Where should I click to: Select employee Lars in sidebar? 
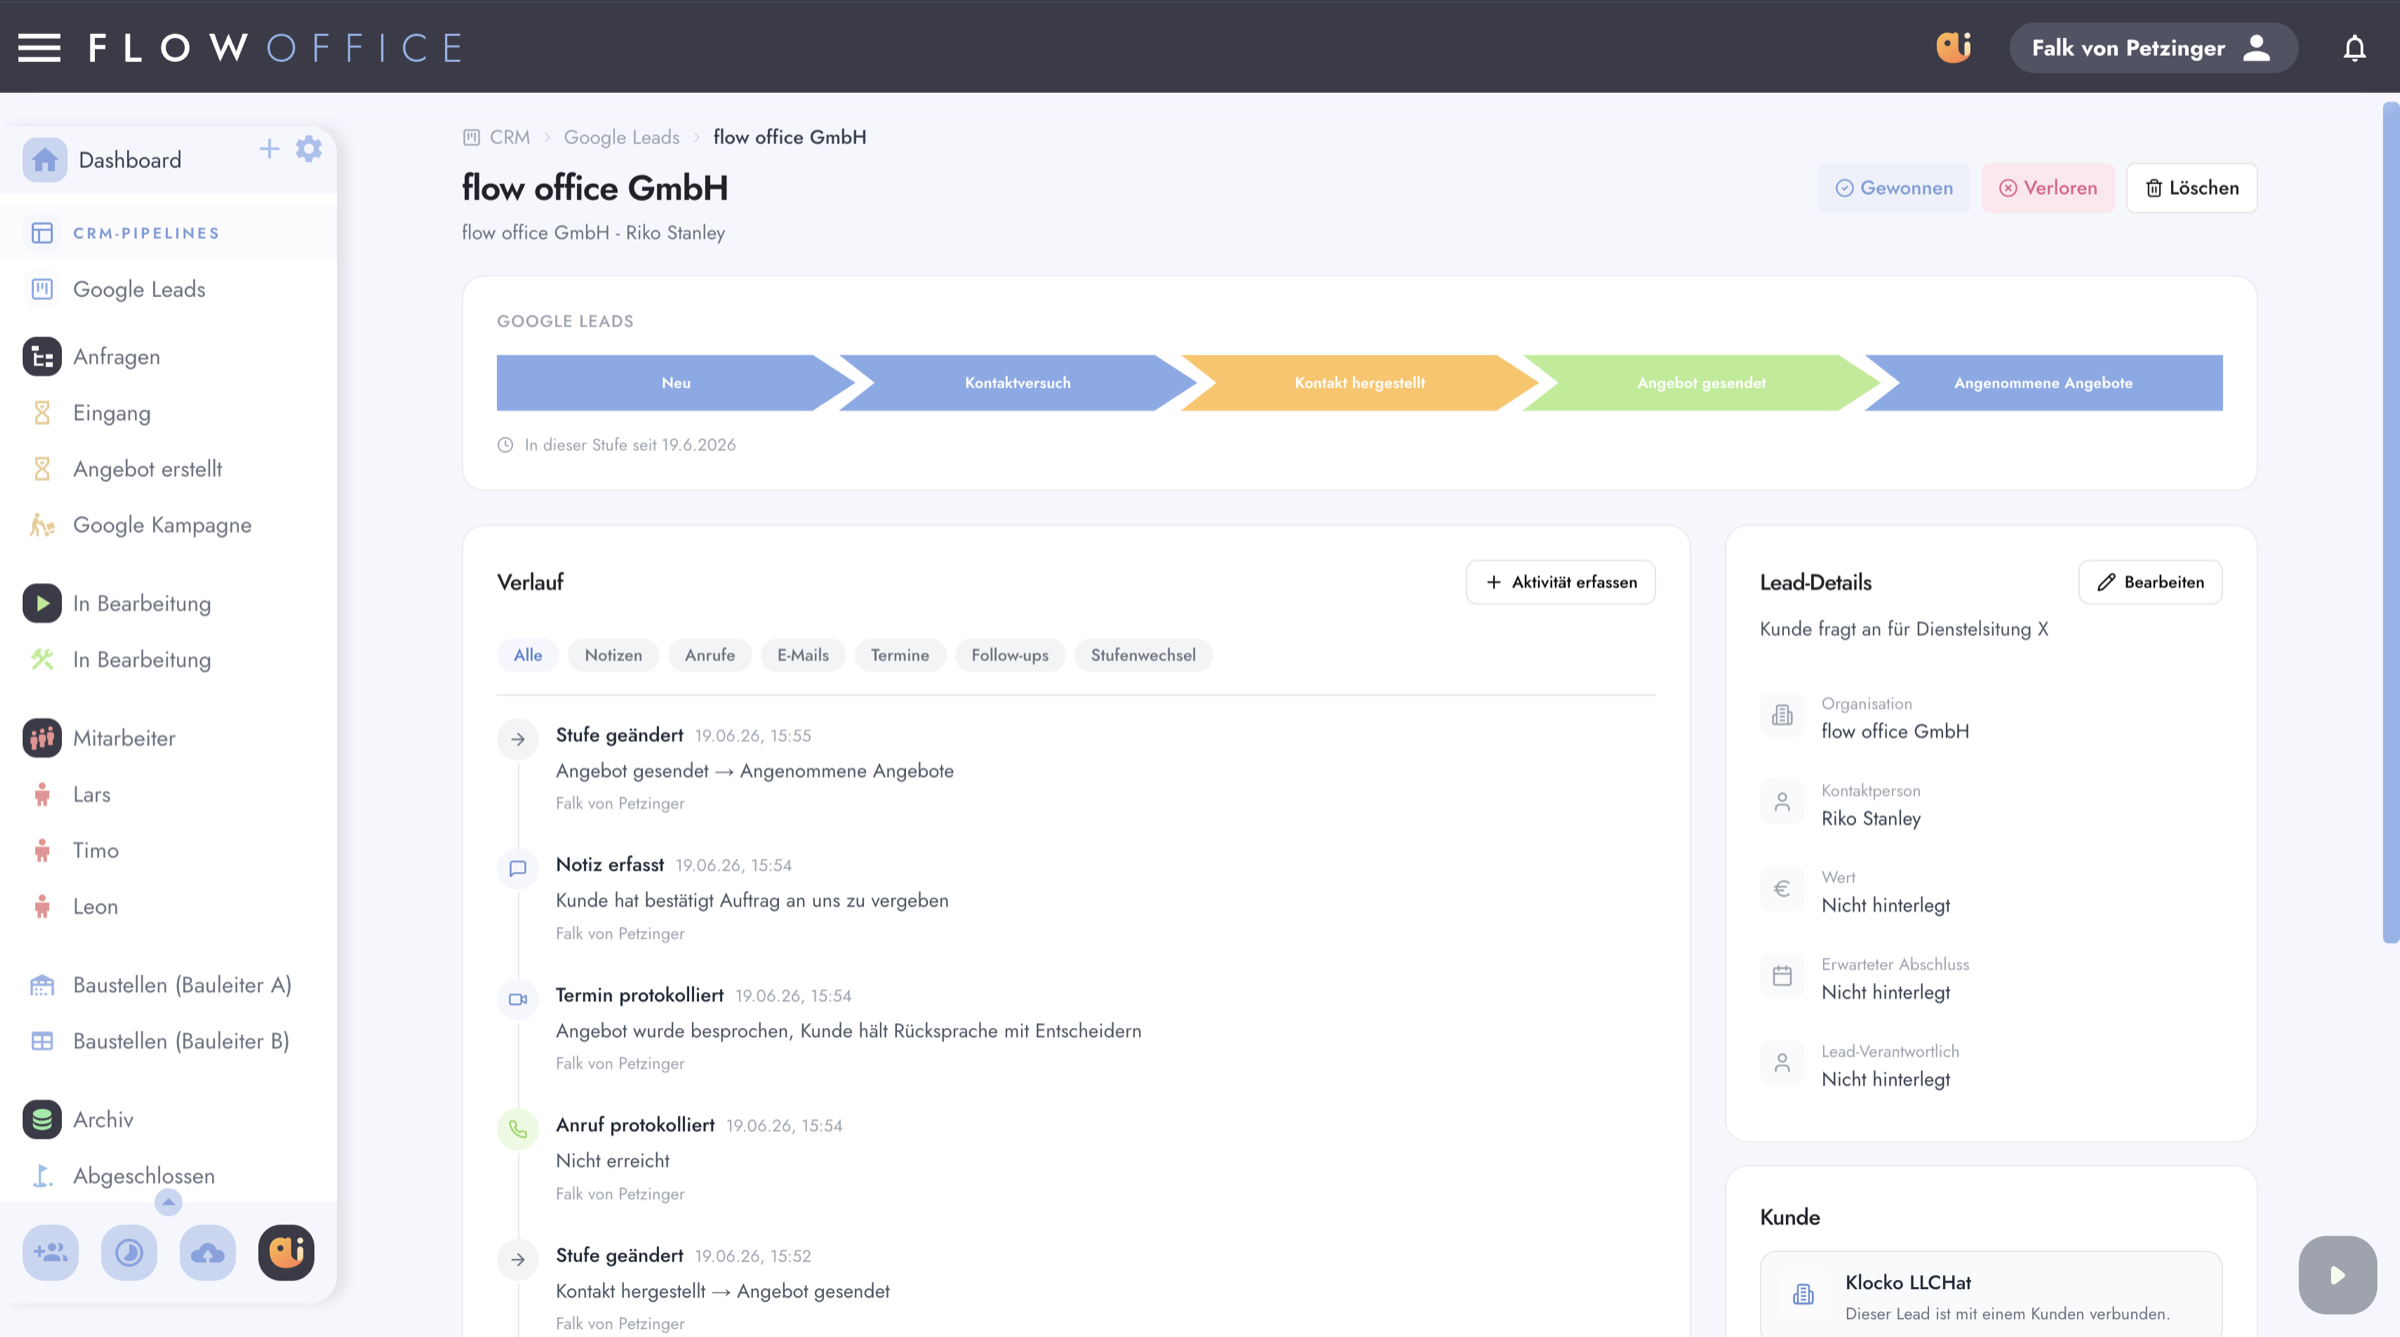pos(91,794)
